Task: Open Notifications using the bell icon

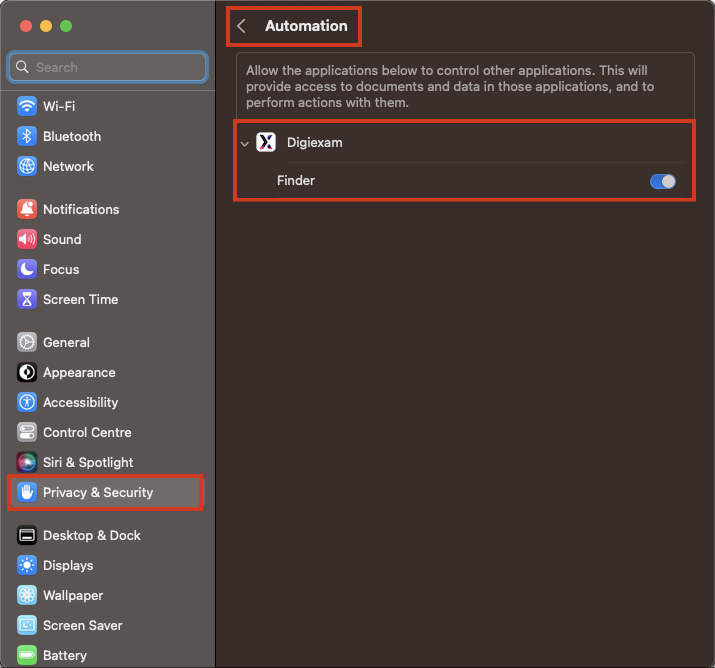Action: pyautogui.click(x=27, y=209)
